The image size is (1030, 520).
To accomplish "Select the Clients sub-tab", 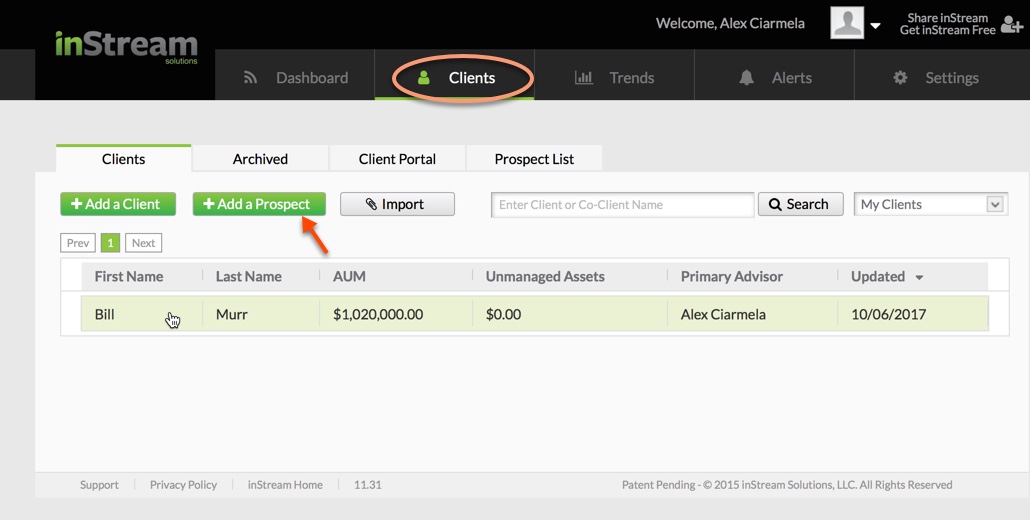I will pyautogui.click(x=123, y=159).
